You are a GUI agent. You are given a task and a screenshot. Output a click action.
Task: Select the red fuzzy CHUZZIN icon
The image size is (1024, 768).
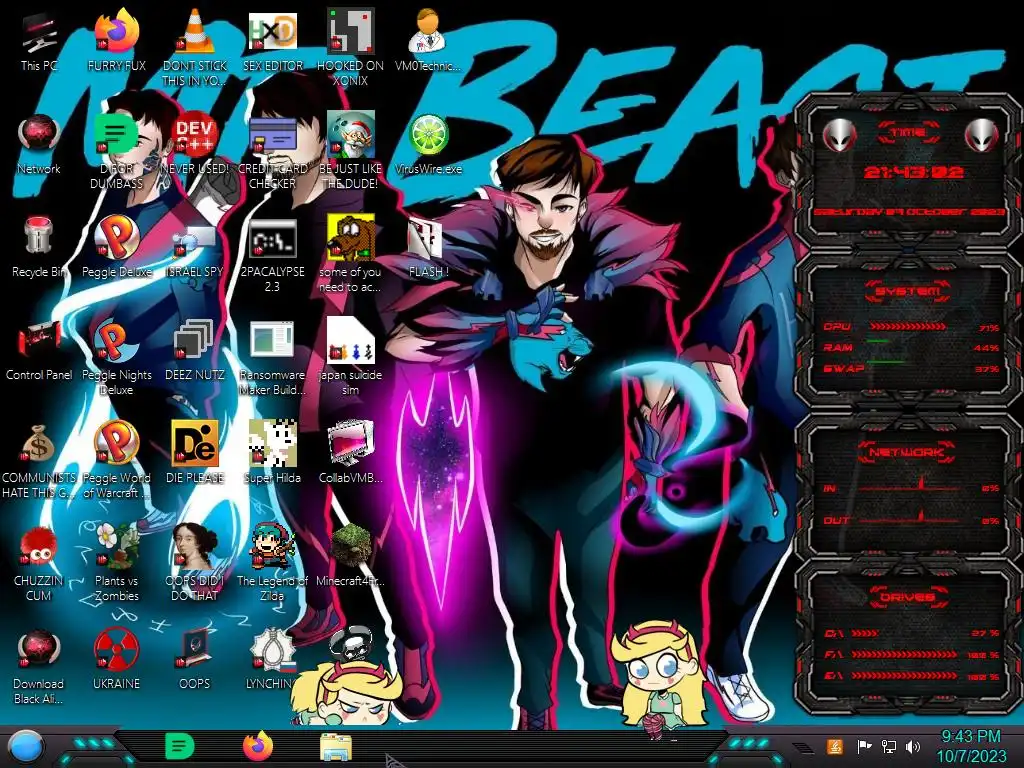(39, 564)
